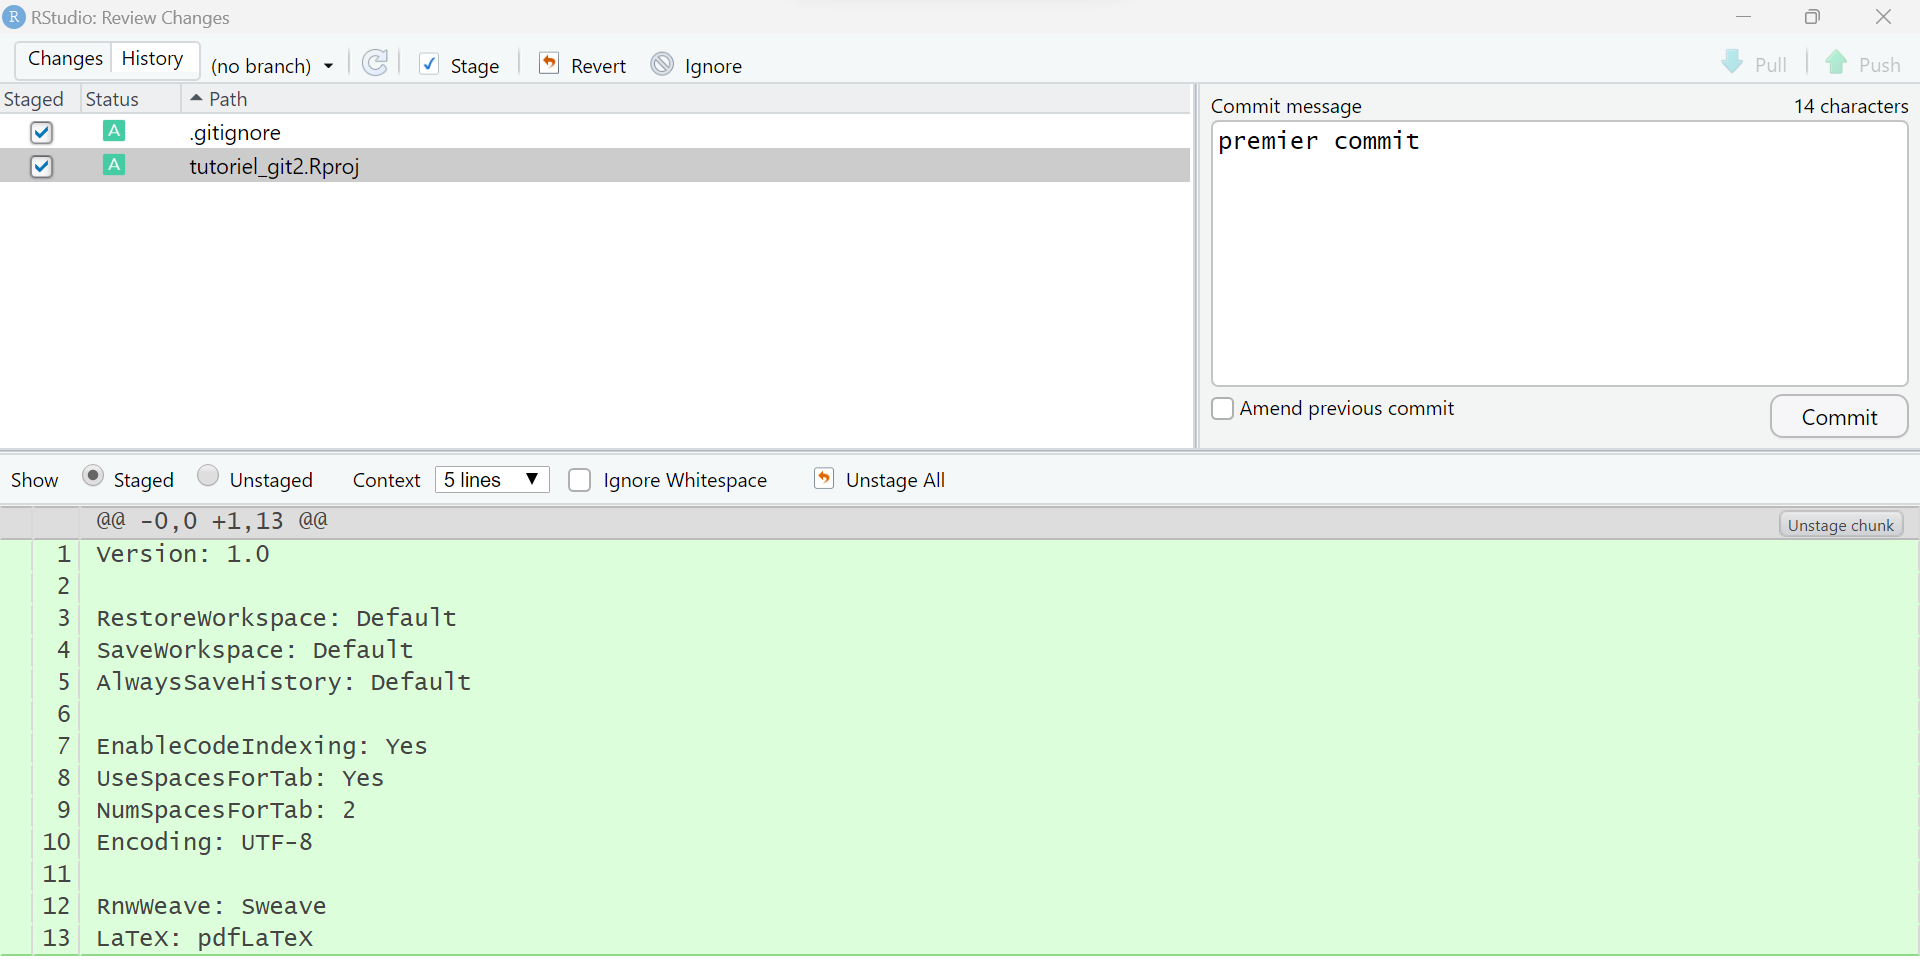Sort files by the Path column header
The height and width of the screenshot is (970, 1920).
point(228,99)
